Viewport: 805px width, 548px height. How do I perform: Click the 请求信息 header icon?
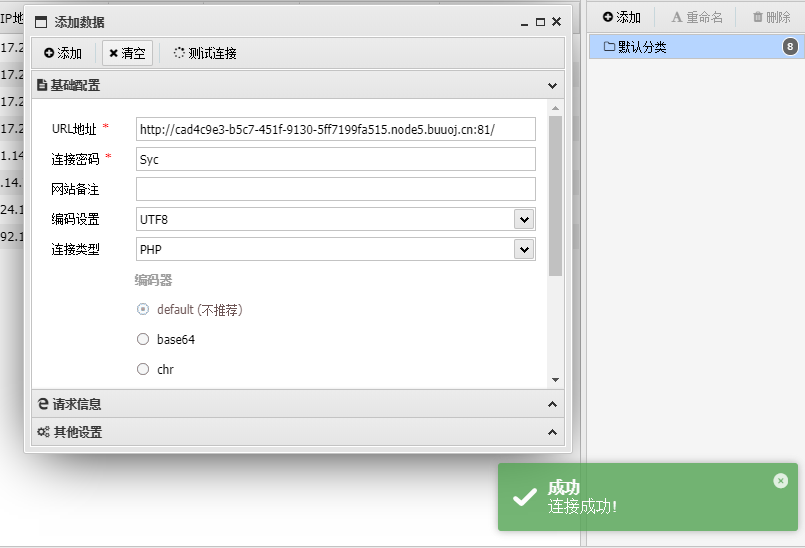(x=43, y=404)
